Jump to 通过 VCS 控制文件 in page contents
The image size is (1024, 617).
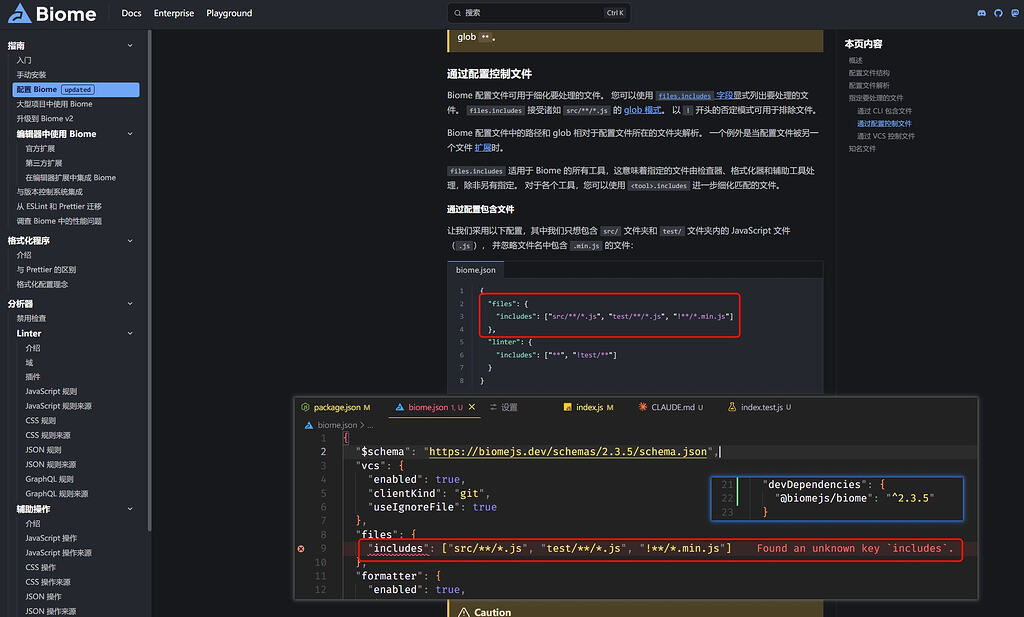[886, 136]
